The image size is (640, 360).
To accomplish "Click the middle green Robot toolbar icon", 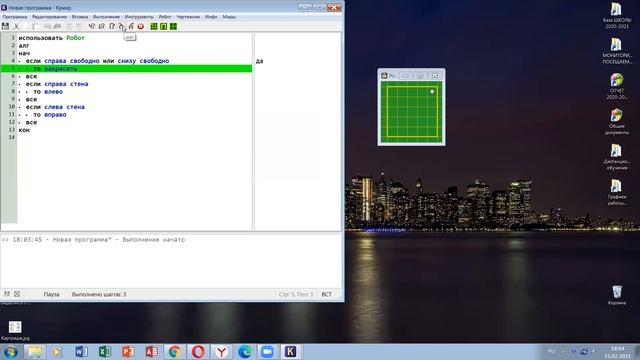I will (x=164, y=26).
